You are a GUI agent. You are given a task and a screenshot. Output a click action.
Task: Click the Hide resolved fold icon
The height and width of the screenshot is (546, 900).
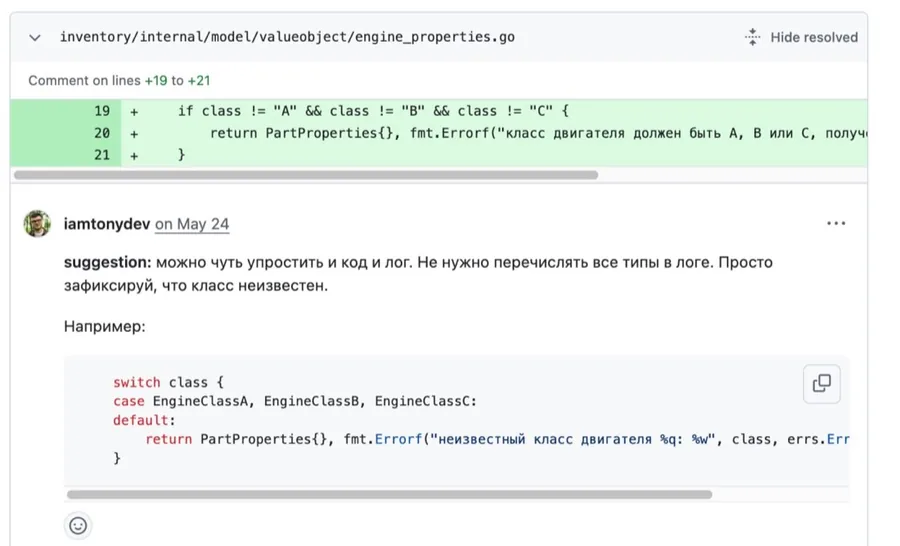pyautogui.click(x=752, y=37)
